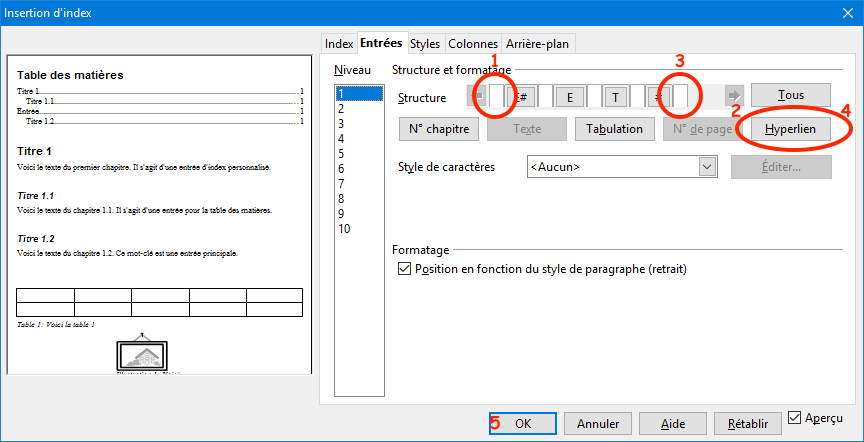Click the Rétablir reset button

pos(748,424)
